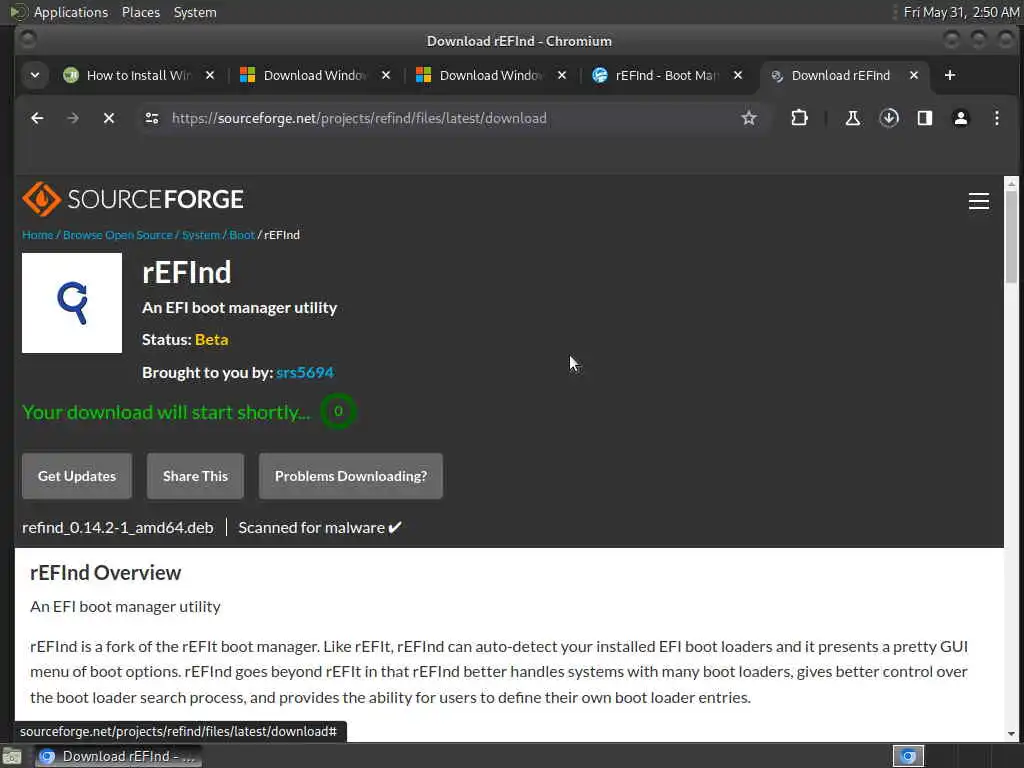Toggle the side panel icon
Image resolution: width=1024 pixels, height=768 pixels.
click(x=925, y=118)
